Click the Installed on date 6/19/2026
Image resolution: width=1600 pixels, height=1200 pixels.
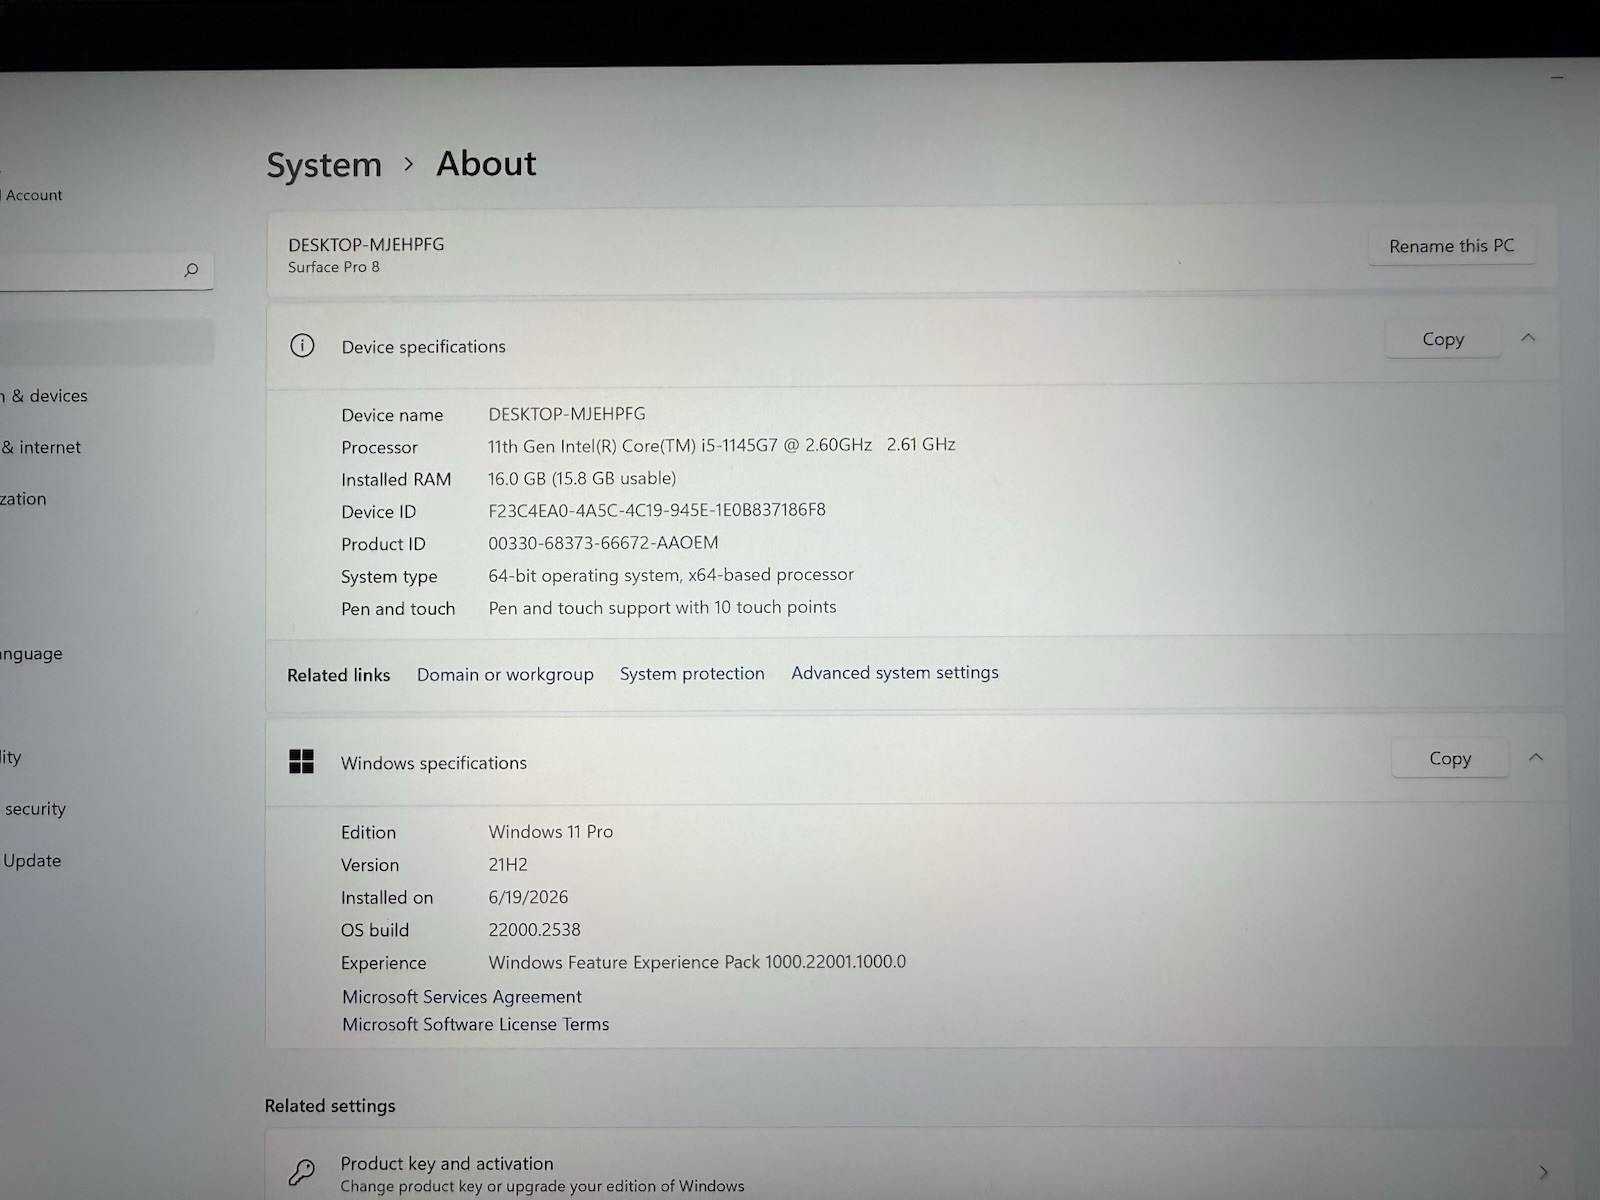[528, 898]
